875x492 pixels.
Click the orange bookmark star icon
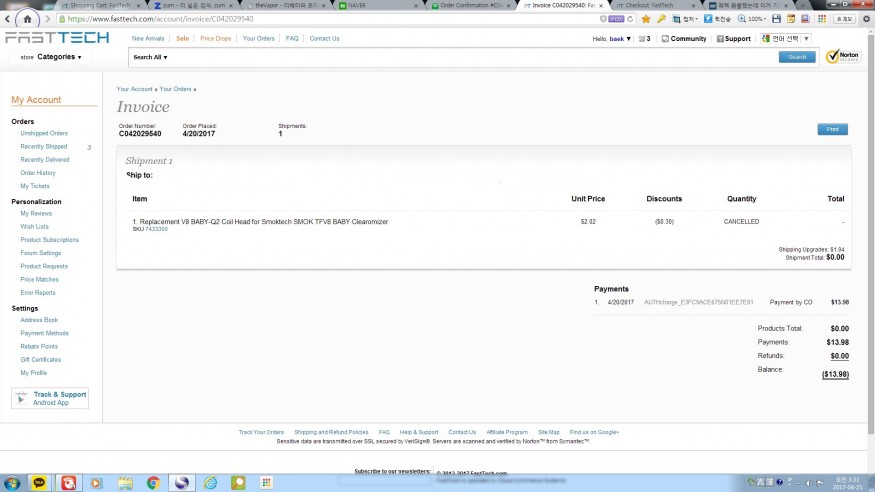[x=646, y=19]
